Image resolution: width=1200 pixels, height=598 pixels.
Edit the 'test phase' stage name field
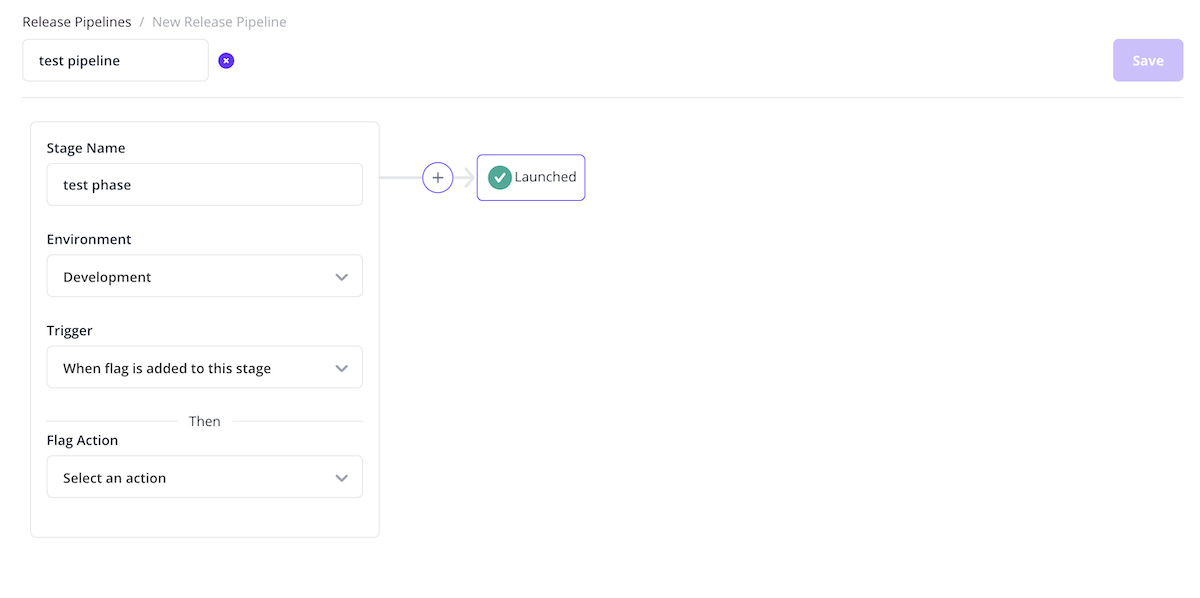pos(204,185)
